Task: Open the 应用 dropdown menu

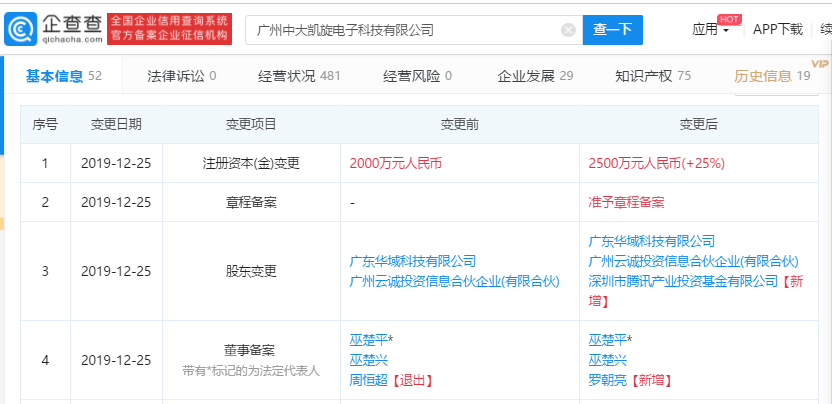Action: coord(710,30)
